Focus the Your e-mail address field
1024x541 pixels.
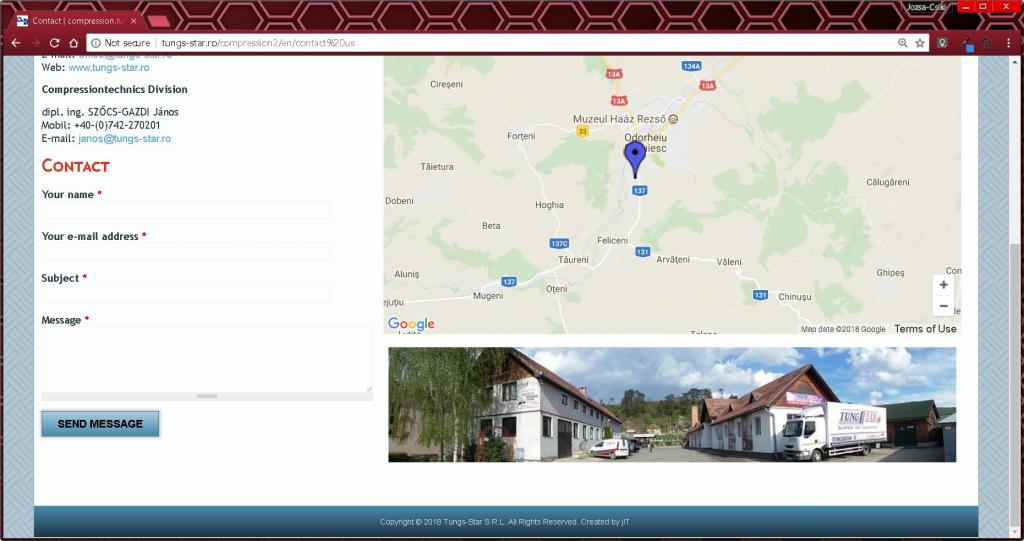point(186,252)
